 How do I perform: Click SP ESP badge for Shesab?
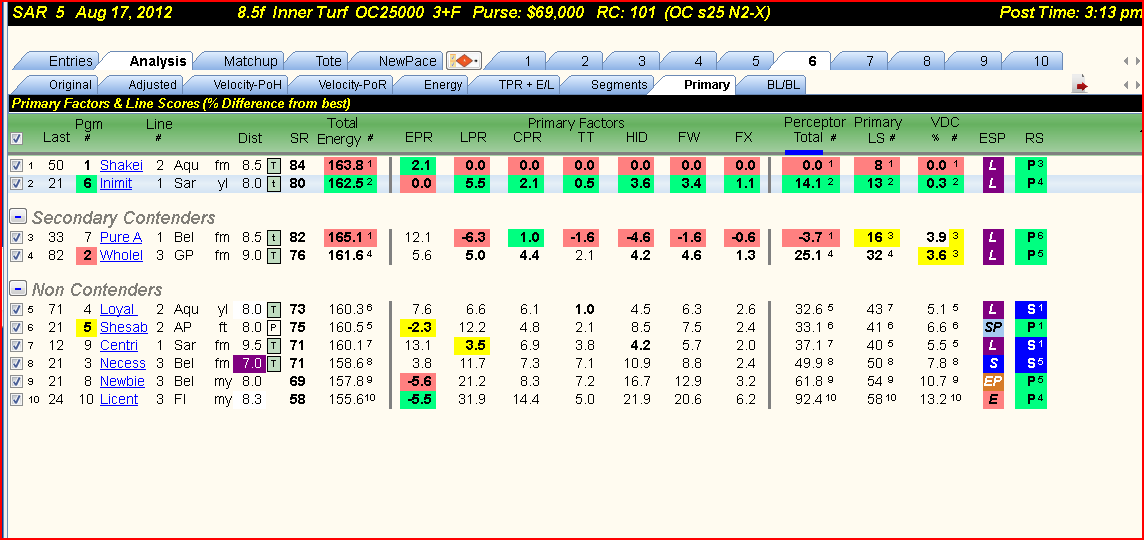pyautogui.click(x=992, y=327)
